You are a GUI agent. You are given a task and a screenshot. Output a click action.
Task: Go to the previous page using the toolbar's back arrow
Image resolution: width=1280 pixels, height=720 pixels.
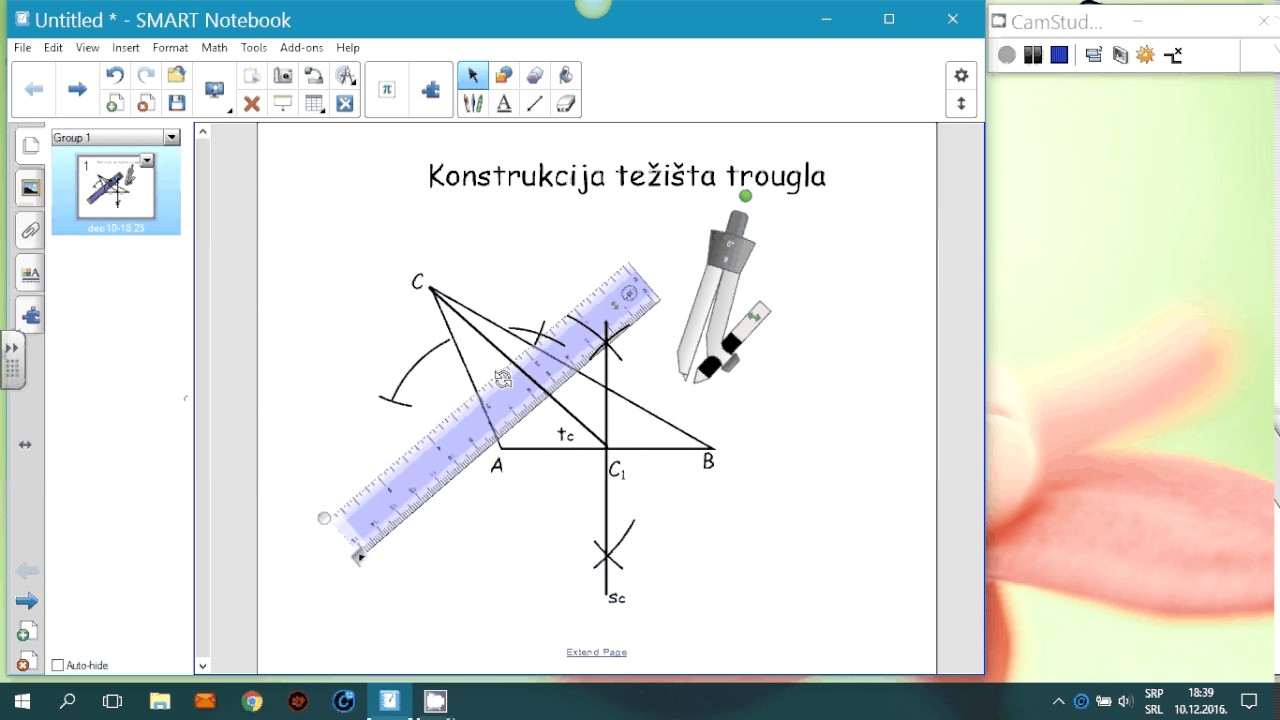click(34, 89)
